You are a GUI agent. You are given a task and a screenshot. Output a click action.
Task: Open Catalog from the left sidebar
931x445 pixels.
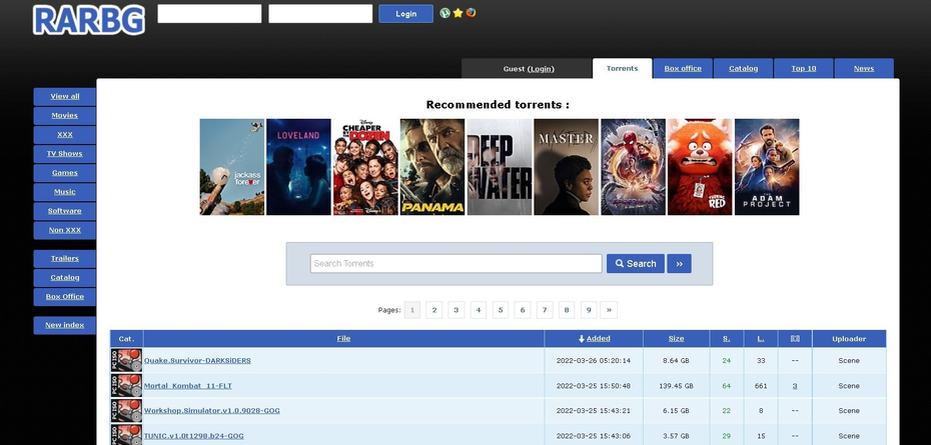coord(65,277)
